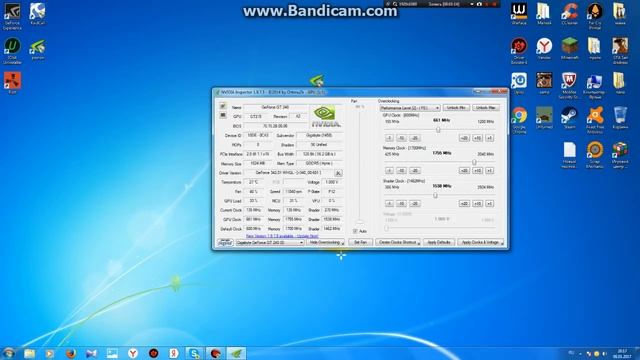This screenshot has width=640, height=360.
Task: Click Apply Clocks & Voltage button
Action: [x=480, y=242]
